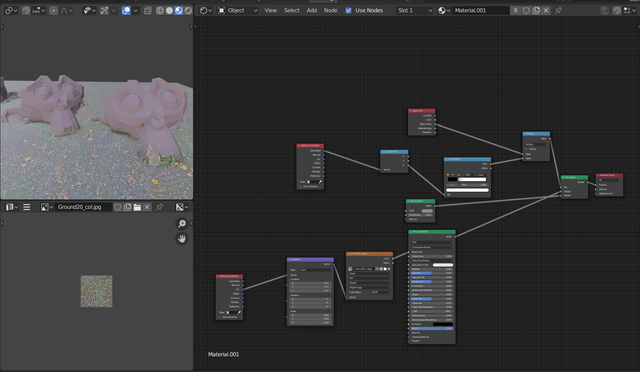Switch to material preview shading

pyautogui.click(x=179, y=11)
